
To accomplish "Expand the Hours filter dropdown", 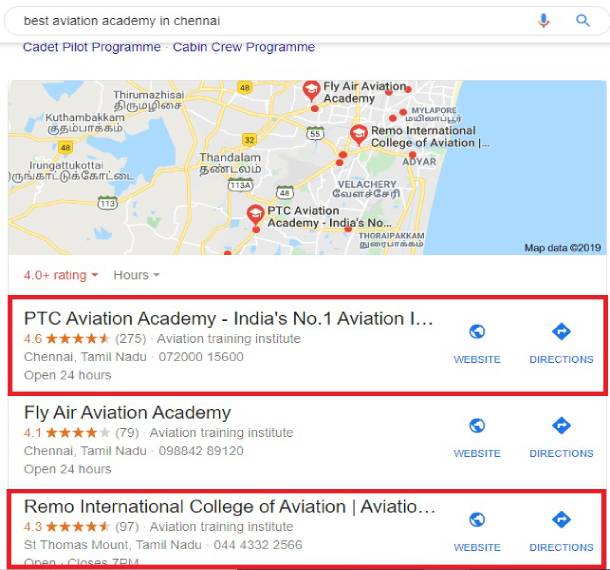I will click(x=136, y=275).
